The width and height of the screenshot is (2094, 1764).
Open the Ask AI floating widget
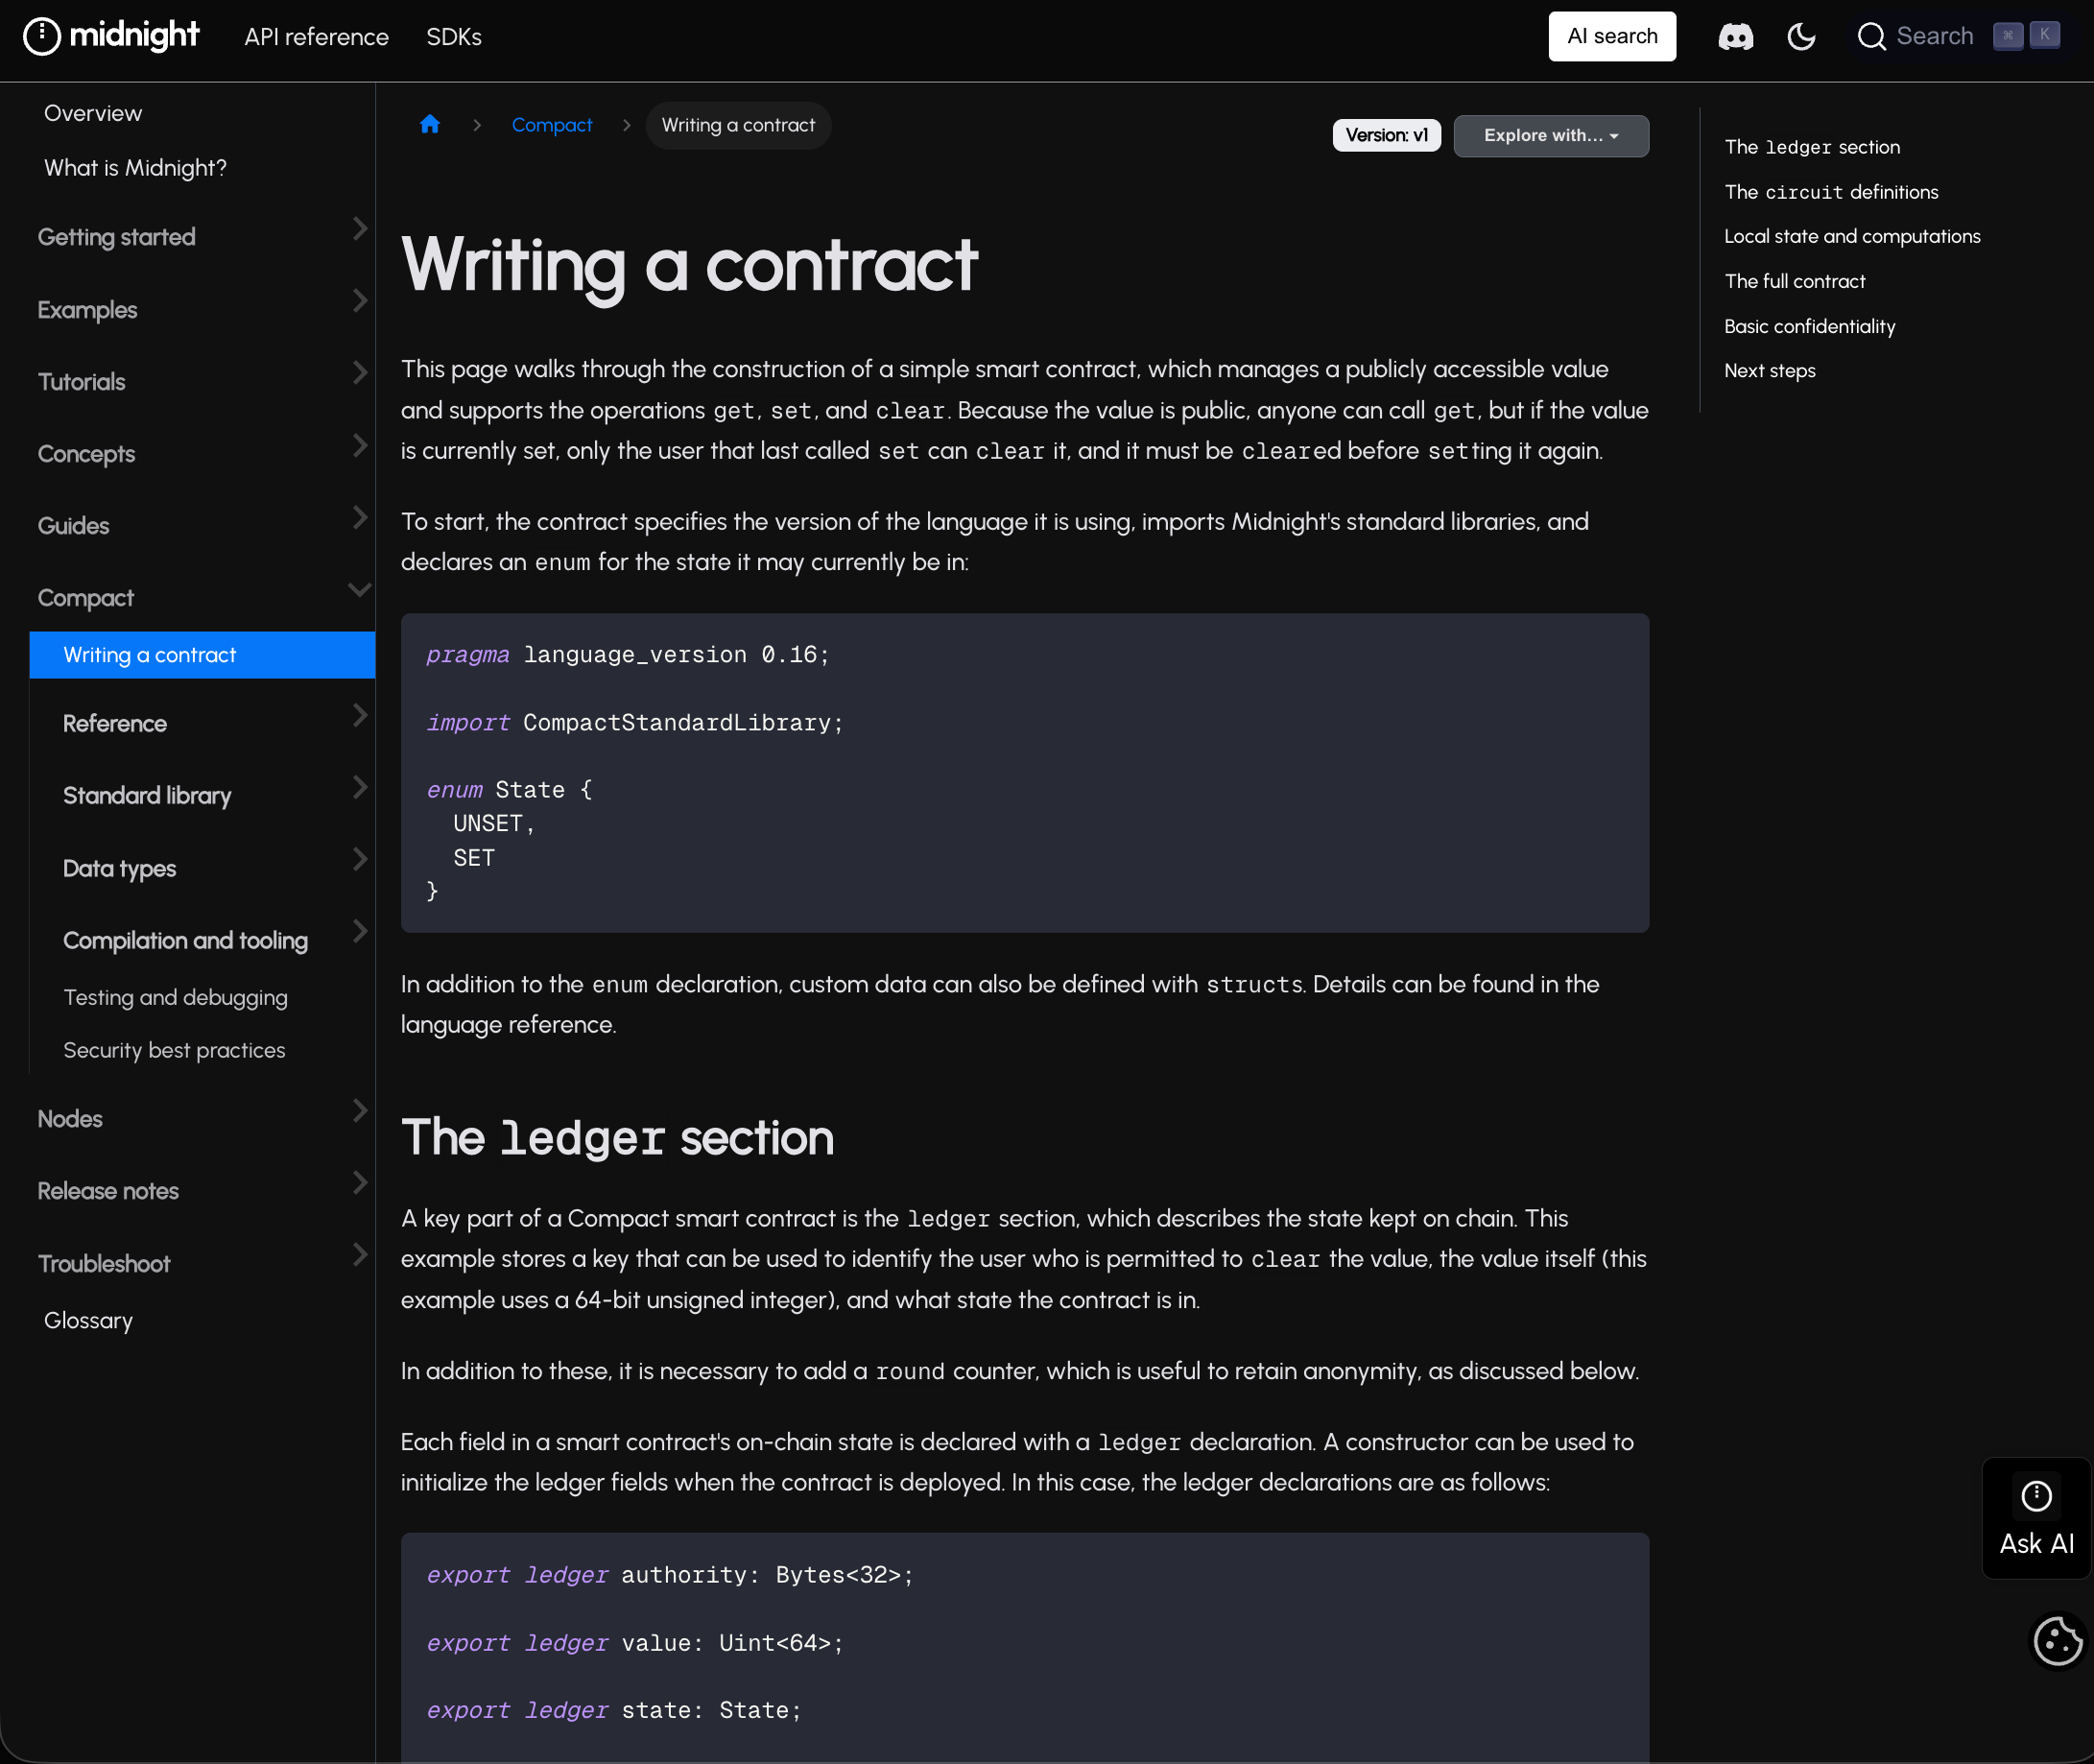tap(2036, 1517)
